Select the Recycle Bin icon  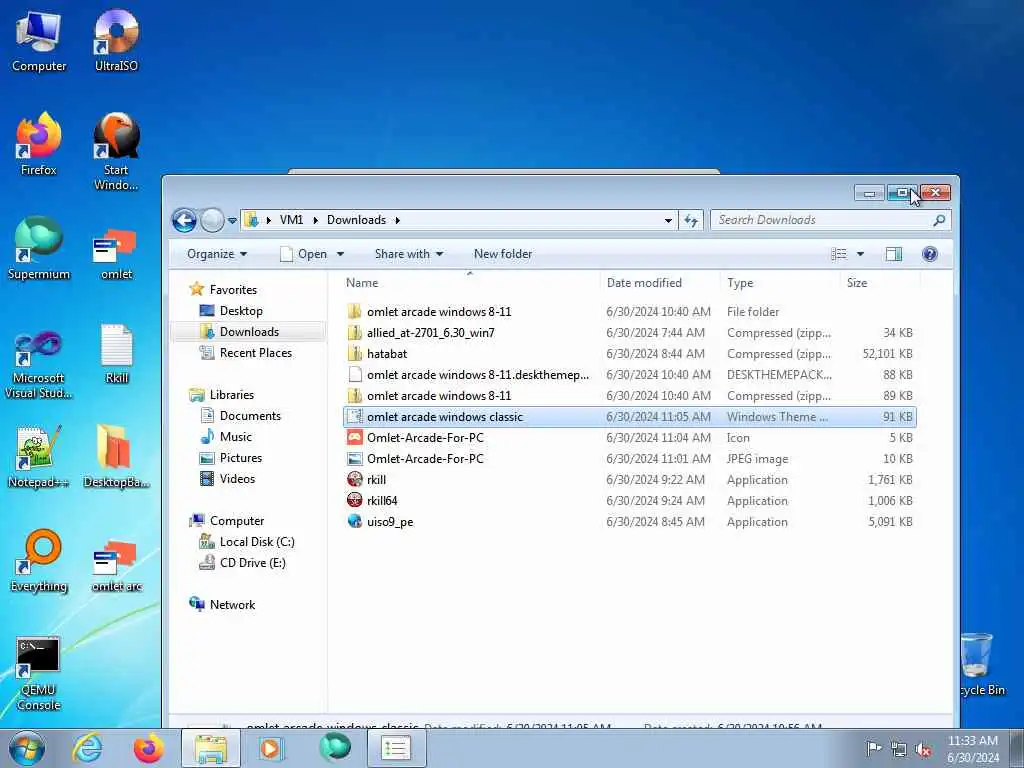click(981, 664)
